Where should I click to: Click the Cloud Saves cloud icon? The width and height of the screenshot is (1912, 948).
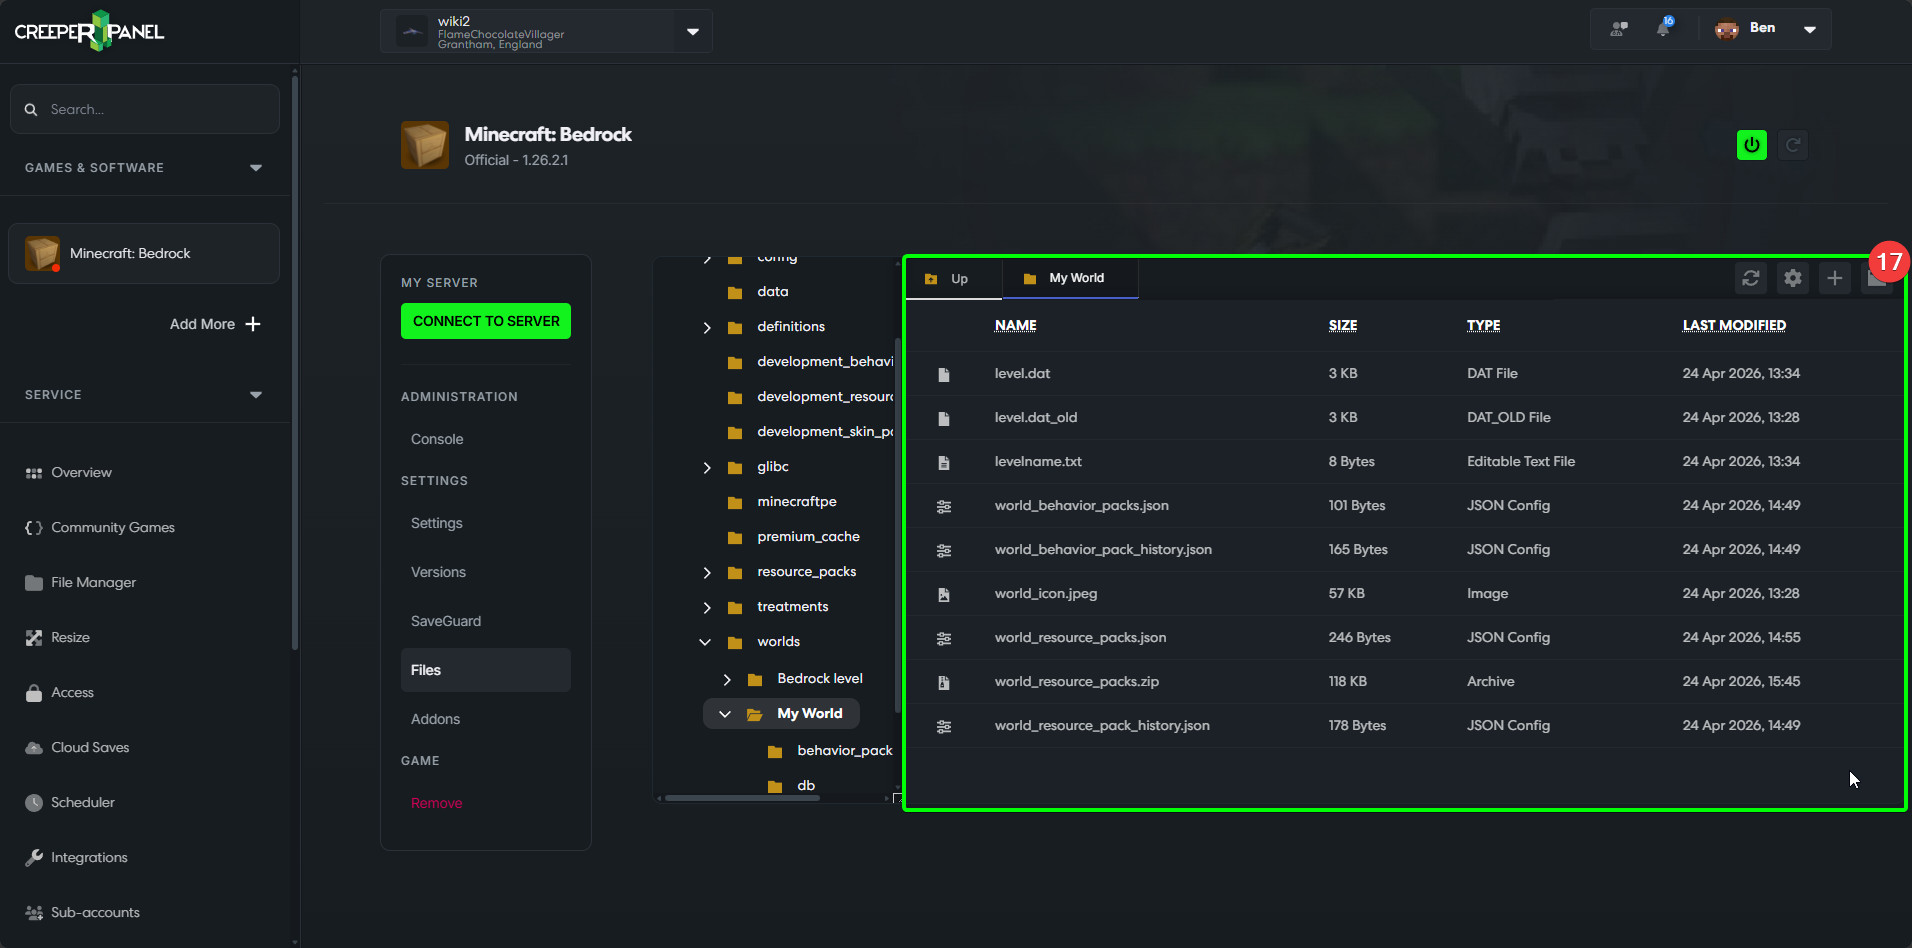(x=34, y=748)
